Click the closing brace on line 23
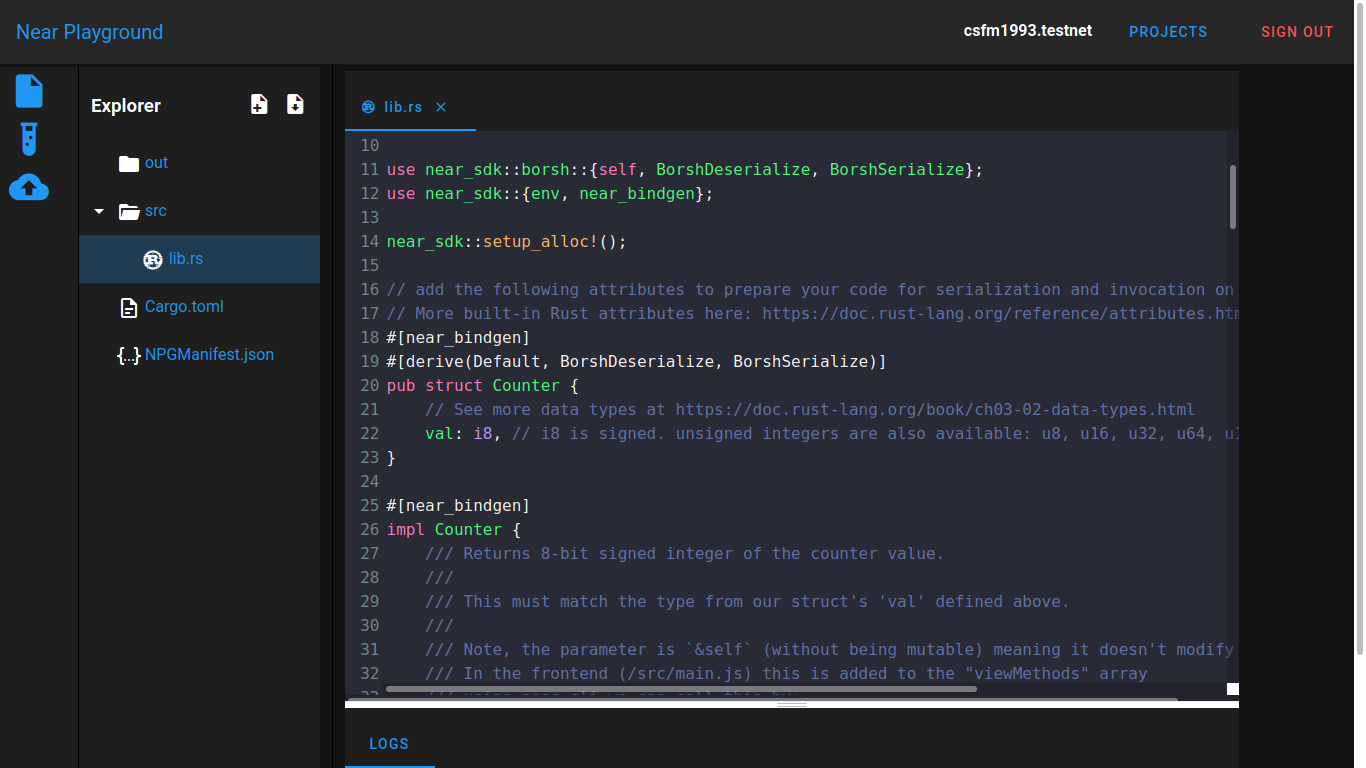The height and width of the screenshot is (768, 1366). pos(392,458)
